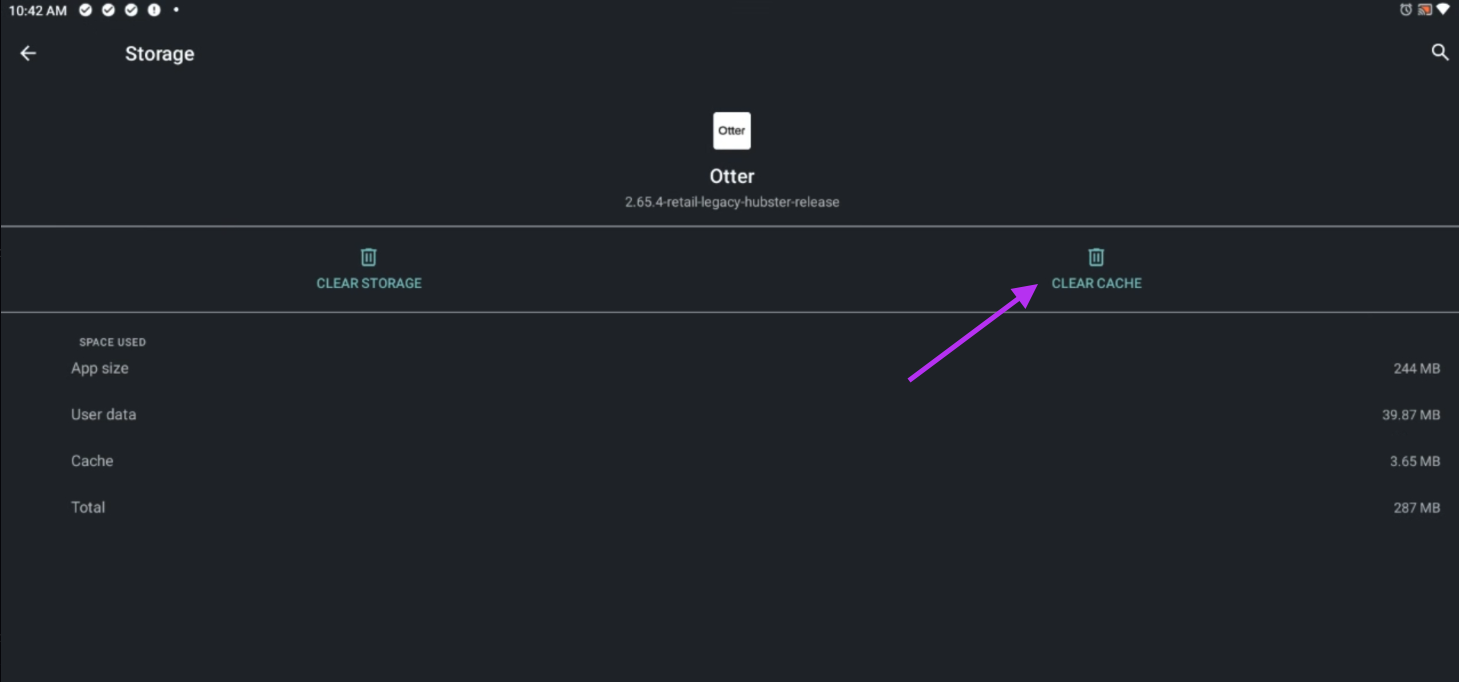Image resolution: width=1459 pixels, height=682 pixels.
Task: Tap the back arrow in the header
Action: click(x=28, y=54)
